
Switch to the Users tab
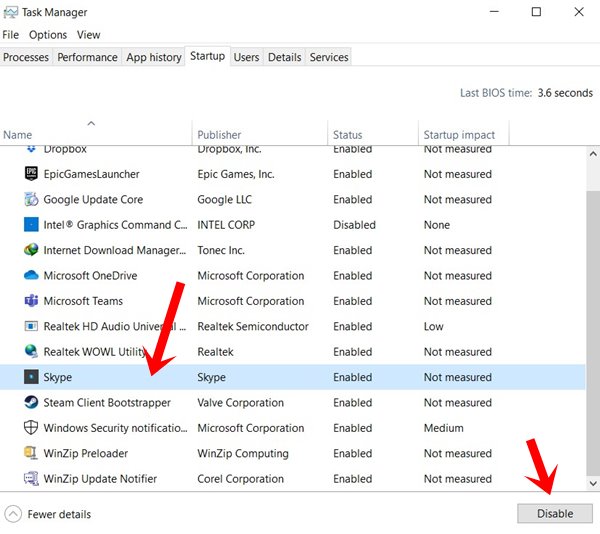(x=246, y=57)
